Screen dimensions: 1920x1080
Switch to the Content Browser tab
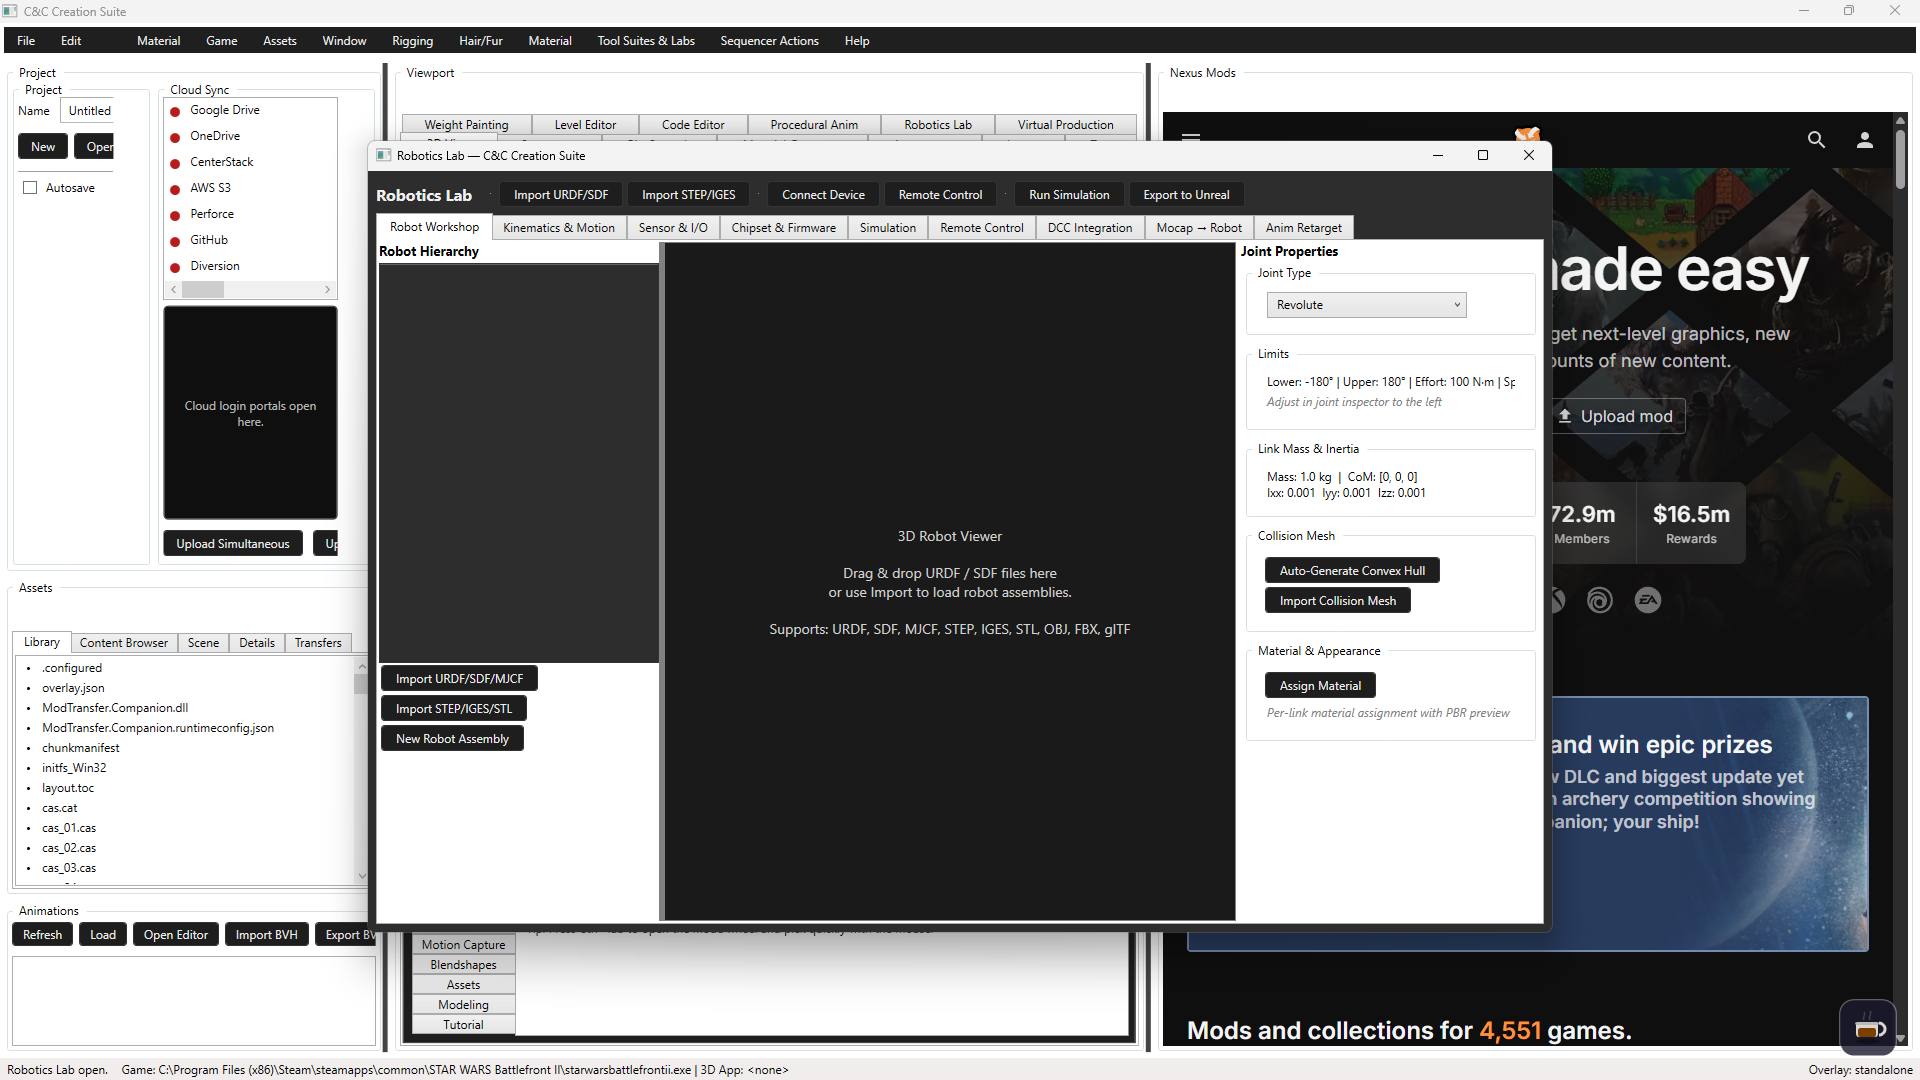tap(123, 642)
